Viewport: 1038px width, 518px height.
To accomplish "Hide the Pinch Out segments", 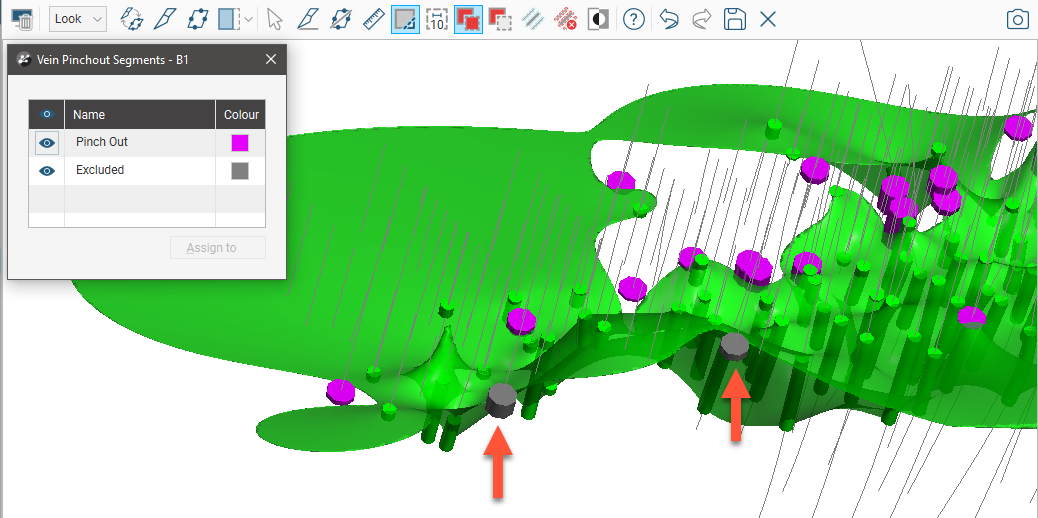I will pyautogui.click(x=46, y=143).
